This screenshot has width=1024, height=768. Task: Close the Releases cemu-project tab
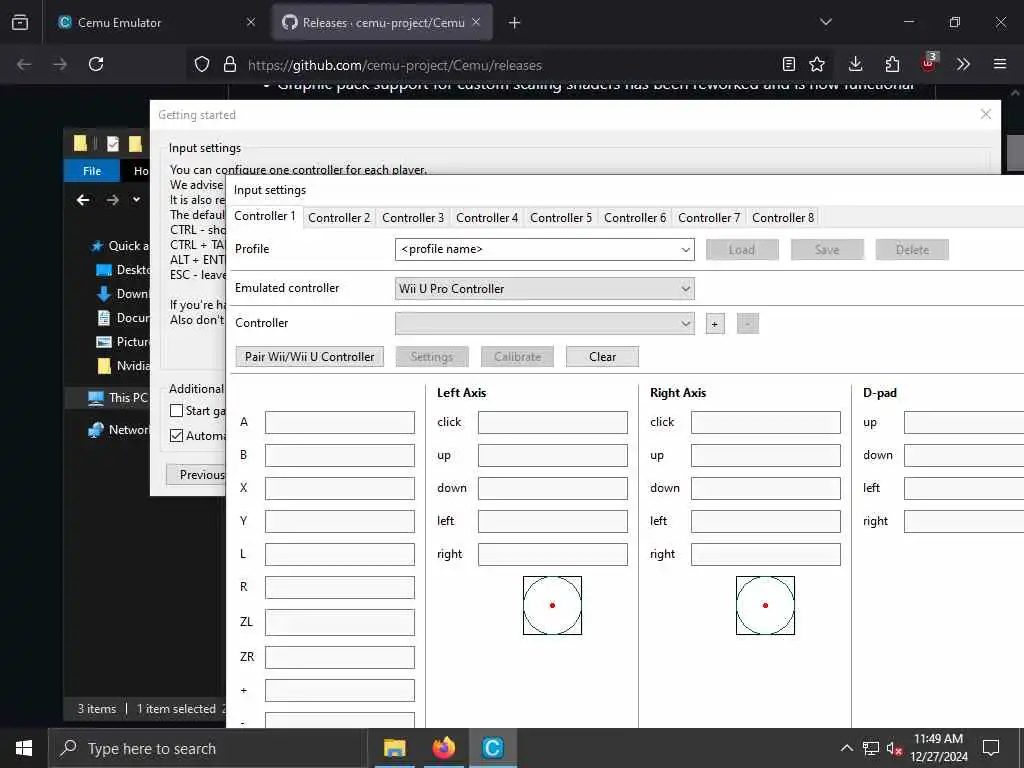point(476,22)
